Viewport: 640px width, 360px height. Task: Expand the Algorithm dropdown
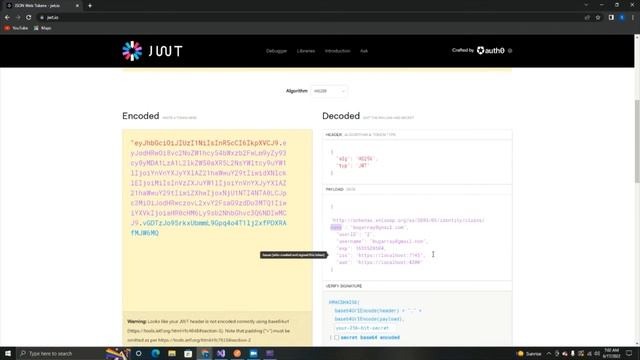329,91
